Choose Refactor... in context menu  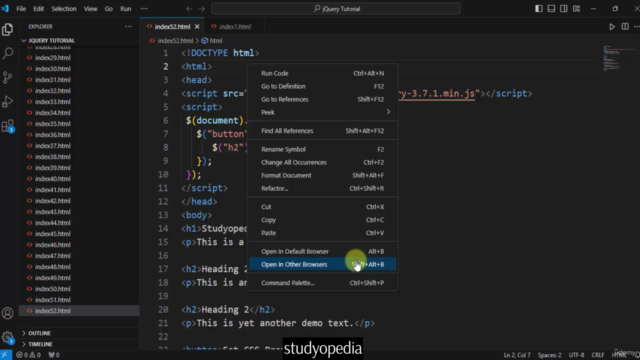pyautogui.click(x=322, y=189)
